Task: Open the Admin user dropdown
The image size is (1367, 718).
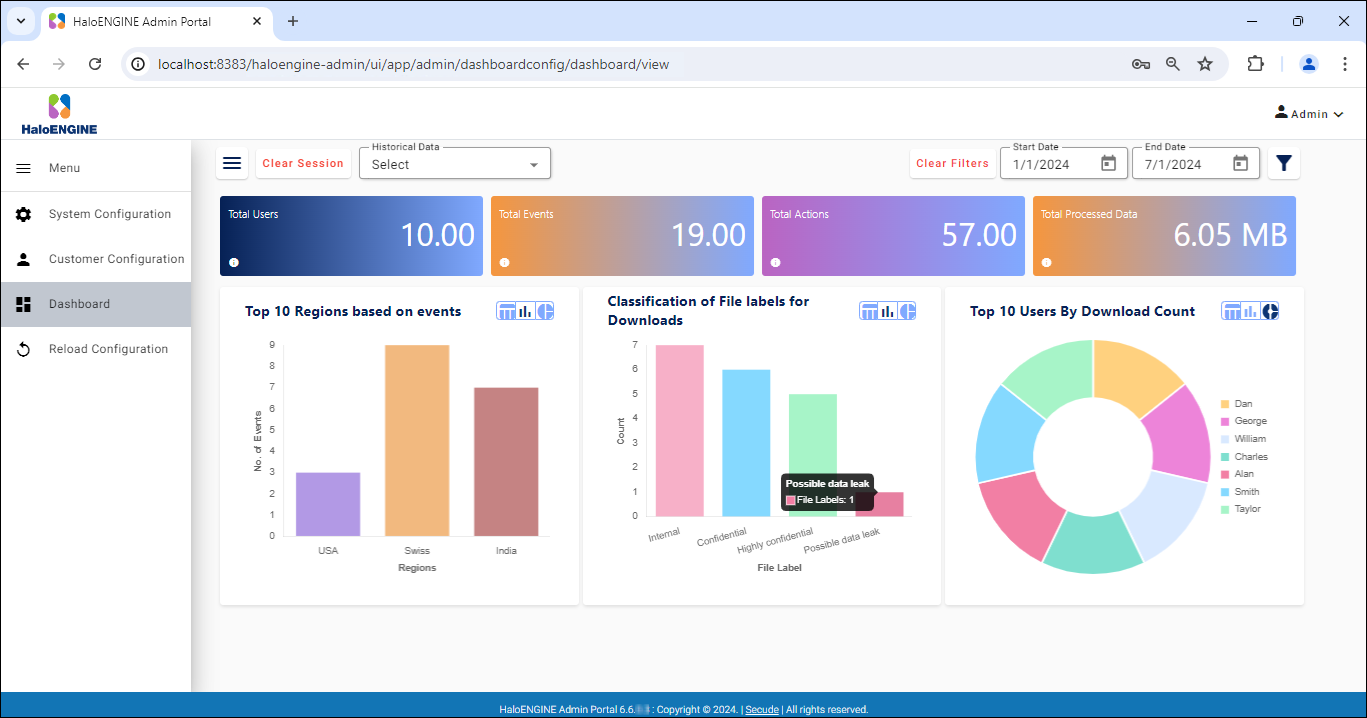Action: (1309, 114)
